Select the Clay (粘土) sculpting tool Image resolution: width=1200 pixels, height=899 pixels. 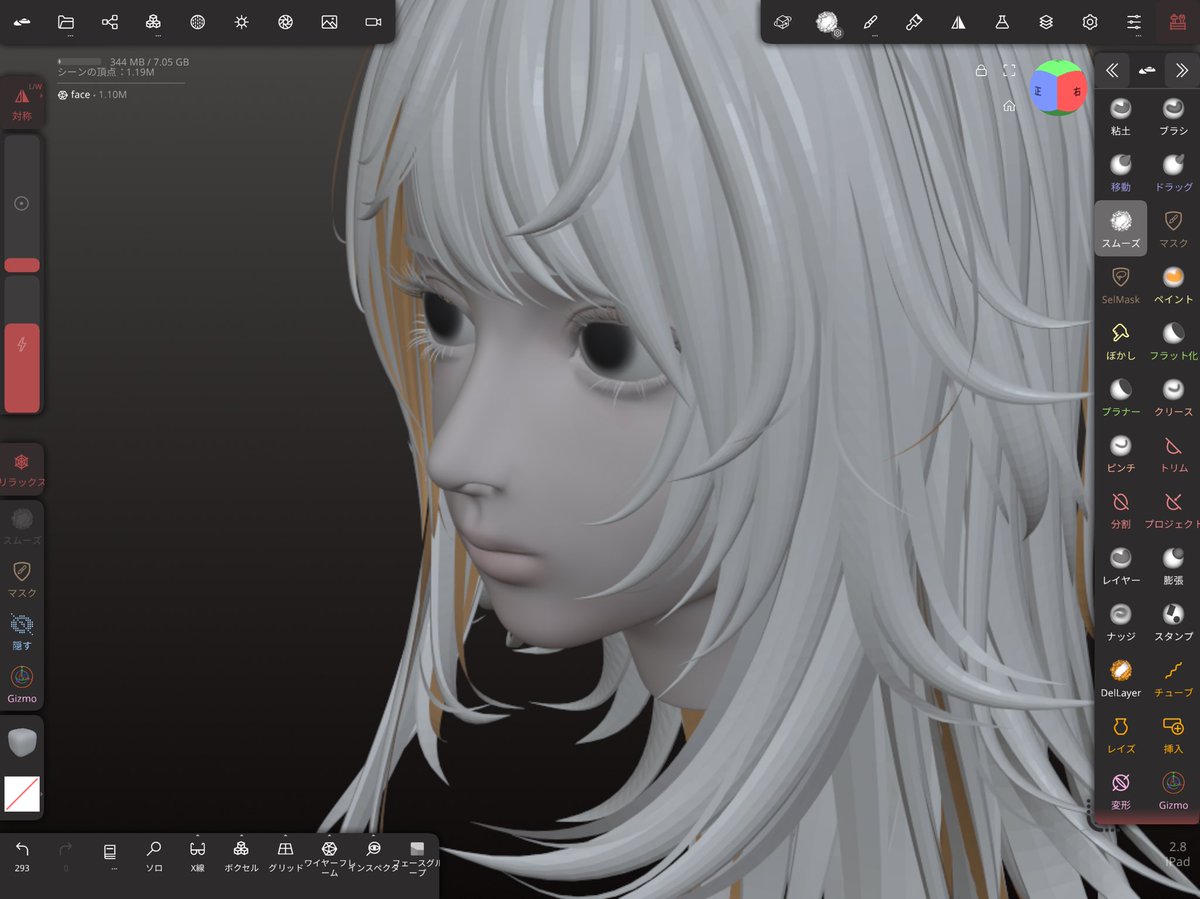click(1120, 117)
